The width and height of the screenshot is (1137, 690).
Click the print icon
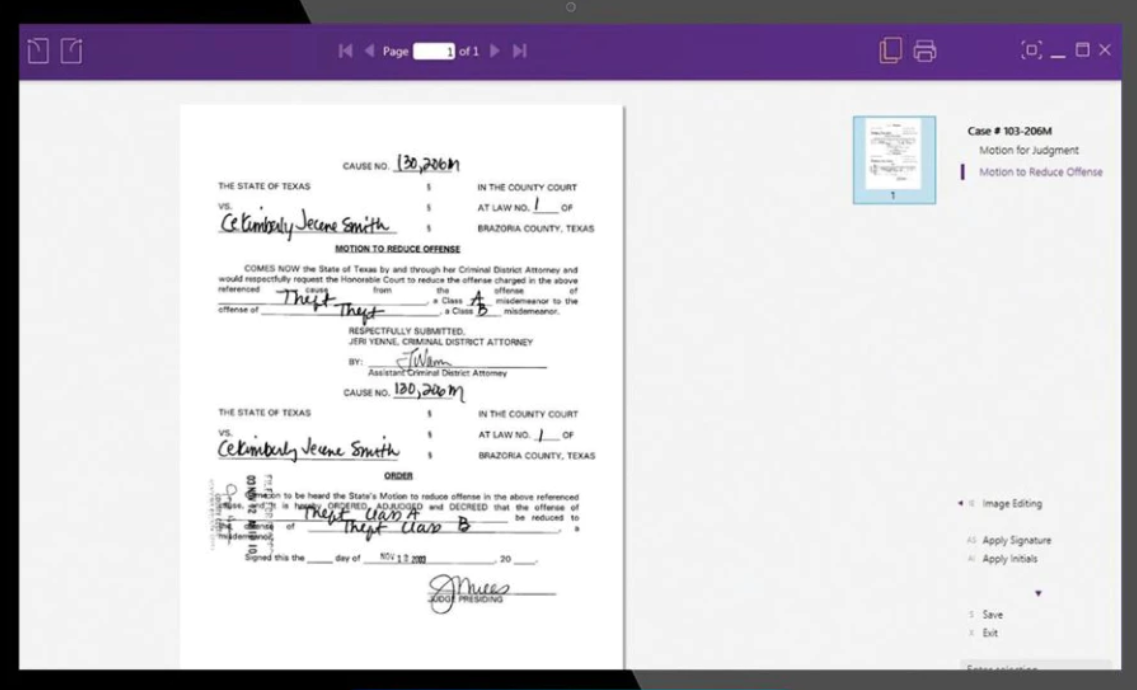(x=925, y=51)
